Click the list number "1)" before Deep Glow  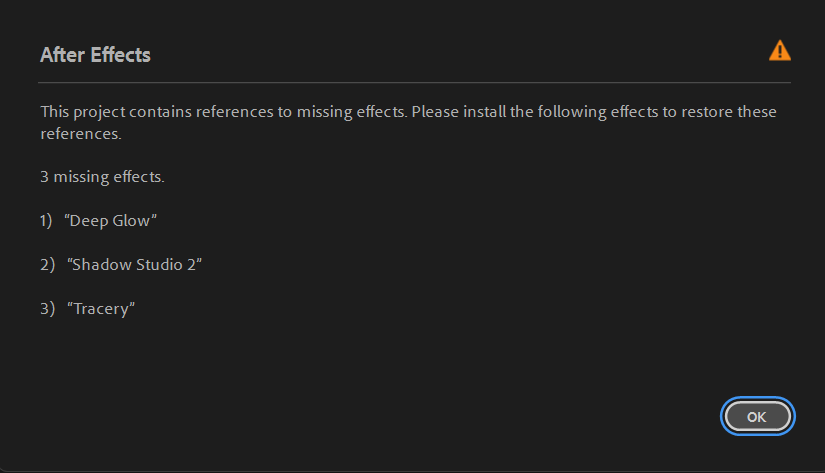pyautogui.click(x=46, y=221)
